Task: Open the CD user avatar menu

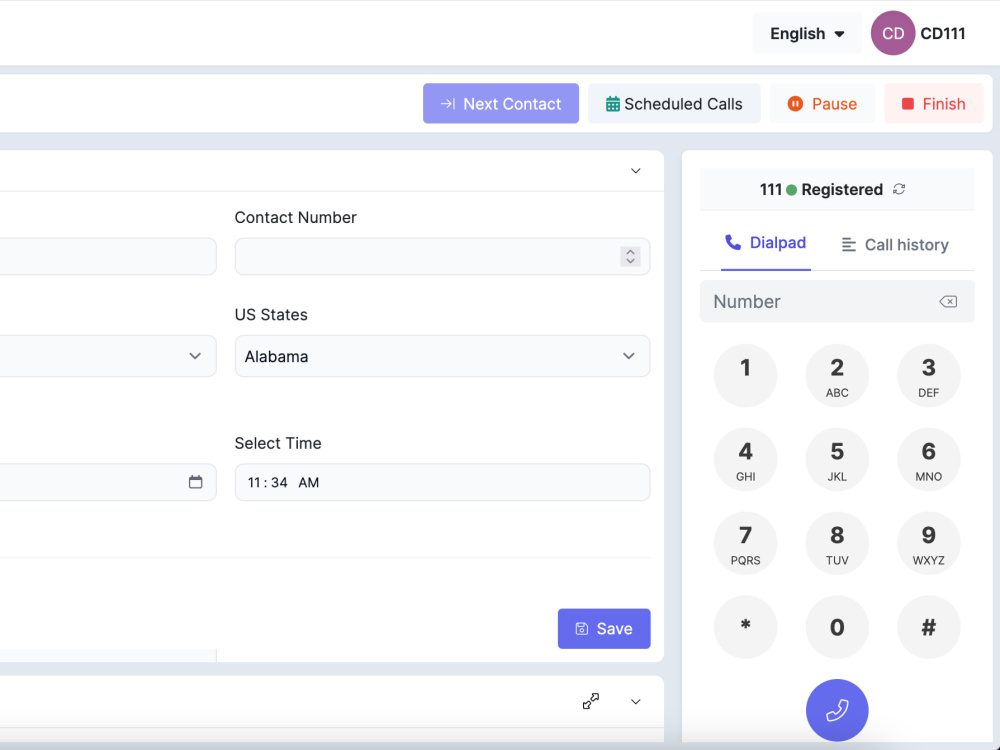Action: coord(893,33)
